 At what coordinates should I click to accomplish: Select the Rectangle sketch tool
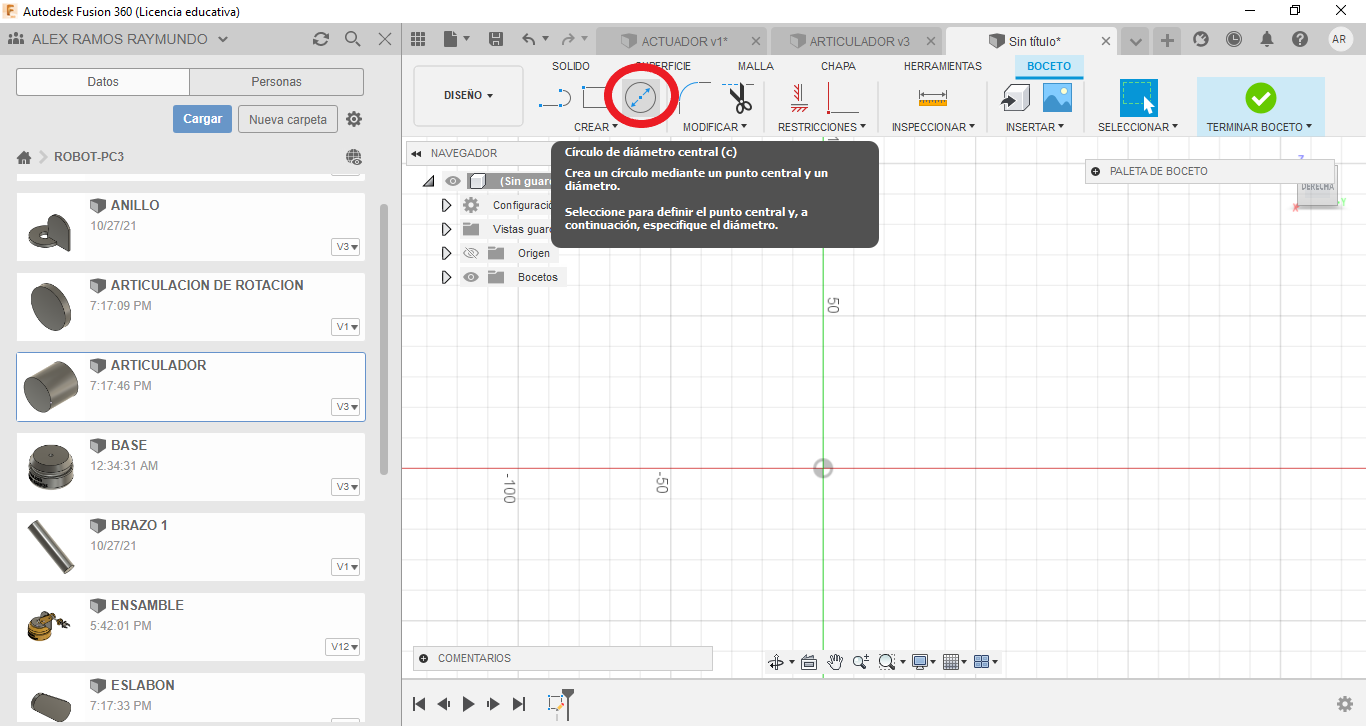[x=595, y=98]
